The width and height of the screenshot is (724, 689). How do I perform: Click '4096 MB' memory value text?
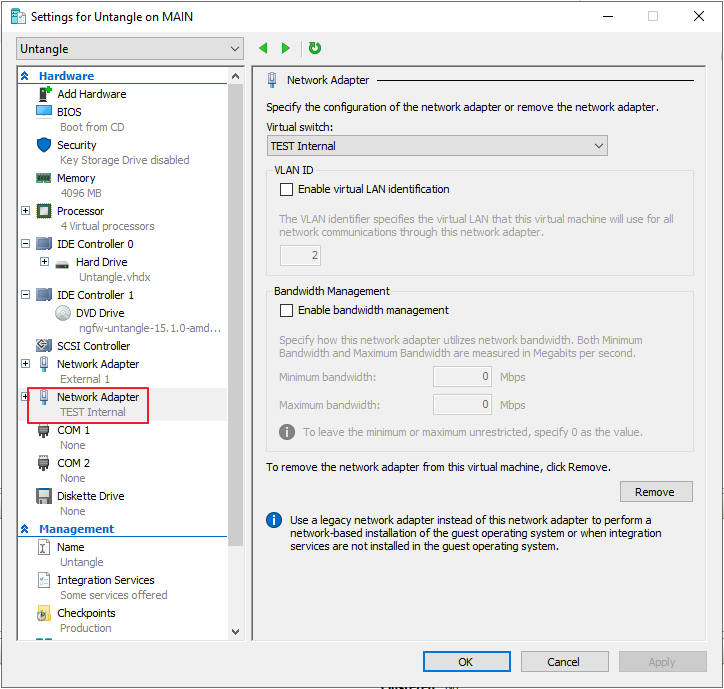click(x=81, y=193)
